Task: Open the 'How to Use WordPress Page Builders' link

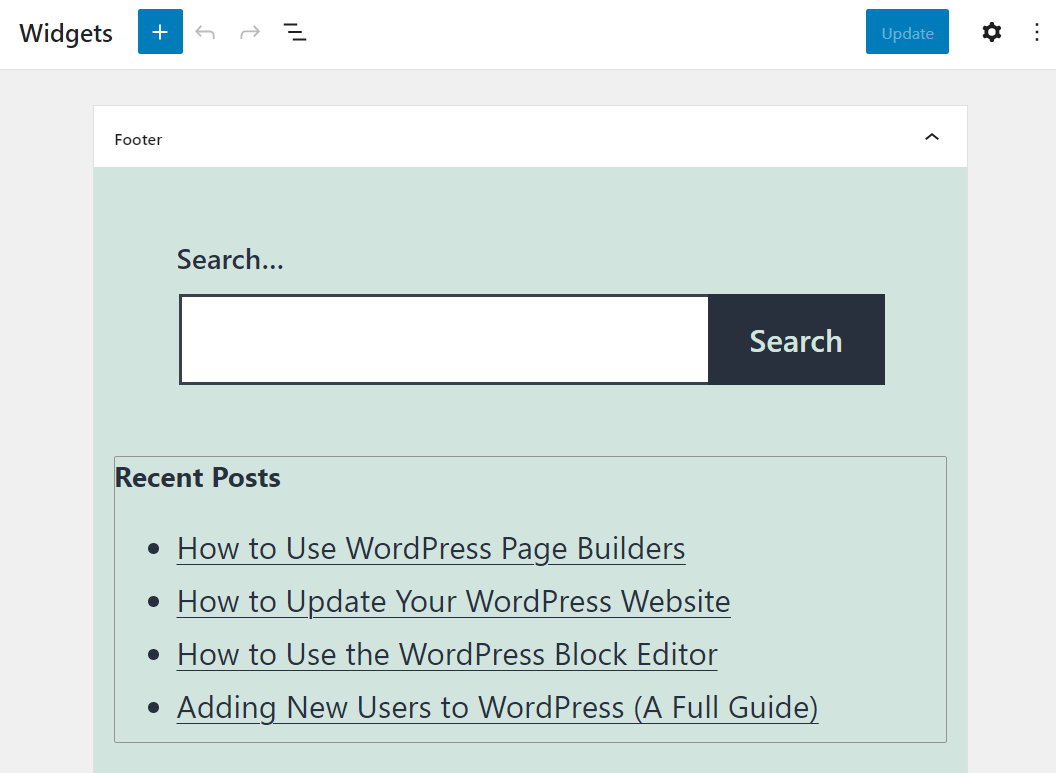Action: point(431,548)
